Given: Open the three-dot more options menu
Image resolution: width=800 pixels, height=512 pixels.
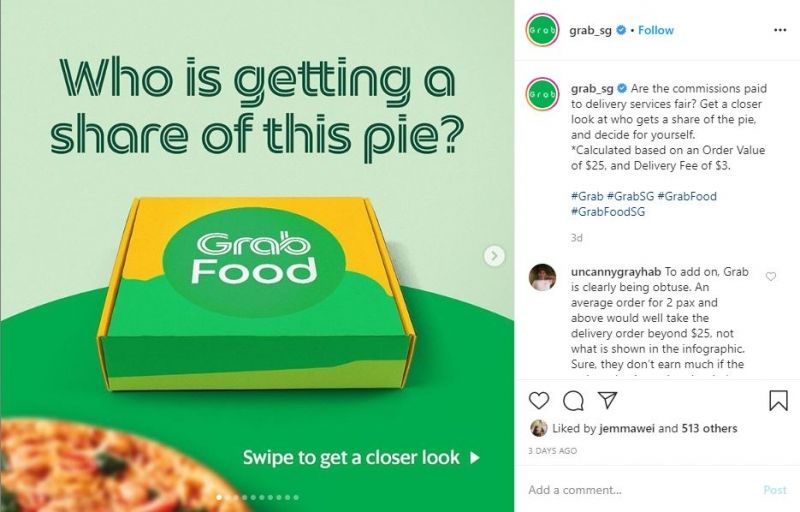Looking at the screenshot, I should click(x=780, y=31).
